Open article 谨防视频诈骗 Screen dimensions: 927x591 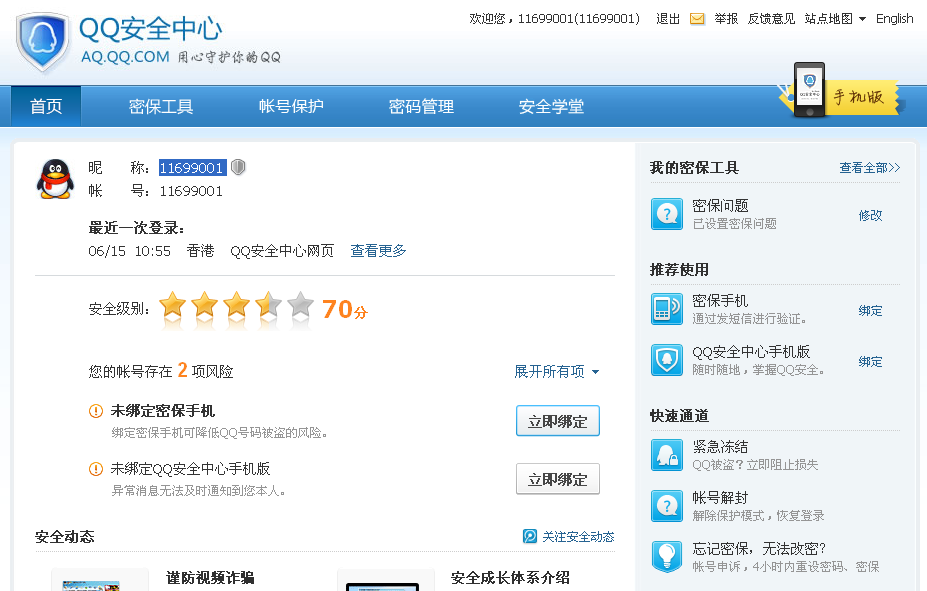coord(210,577)
